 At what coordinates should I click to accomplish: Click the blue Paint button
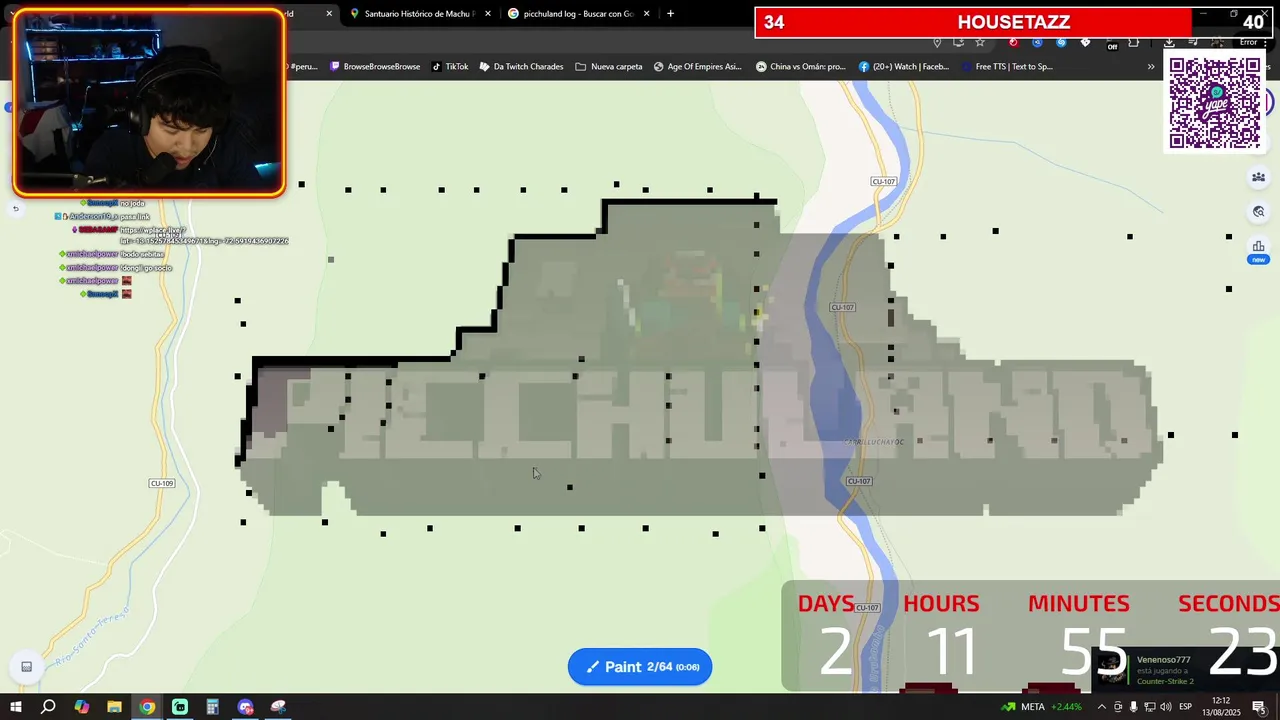(640, 667)
